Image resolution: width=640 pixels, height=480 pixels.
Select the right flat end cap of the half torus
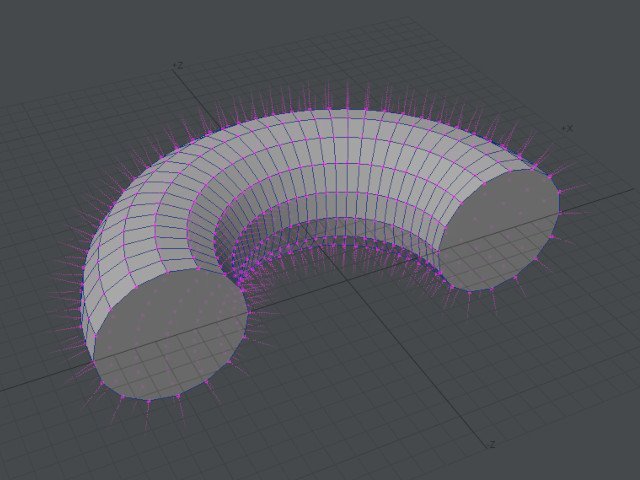tap(499, 230)
